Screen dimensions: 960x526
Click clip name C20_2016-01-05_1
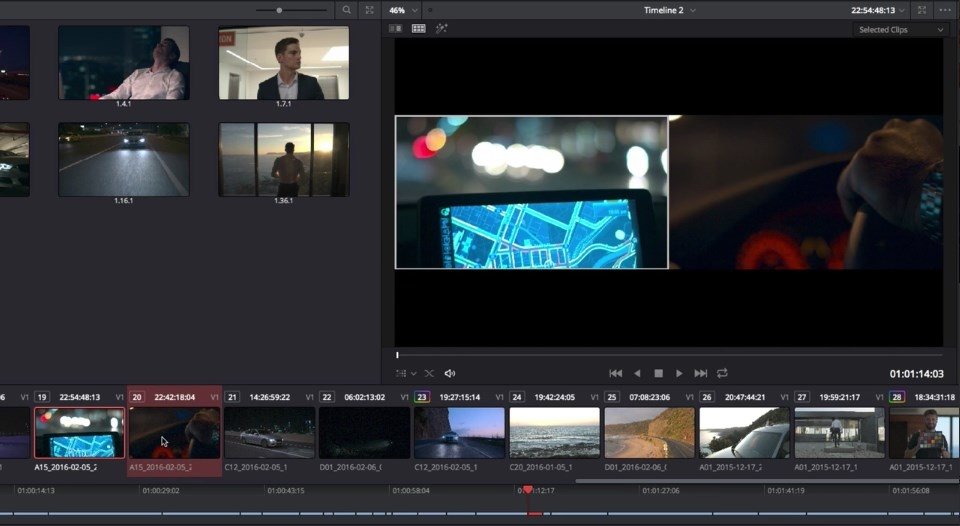[541, 467]
